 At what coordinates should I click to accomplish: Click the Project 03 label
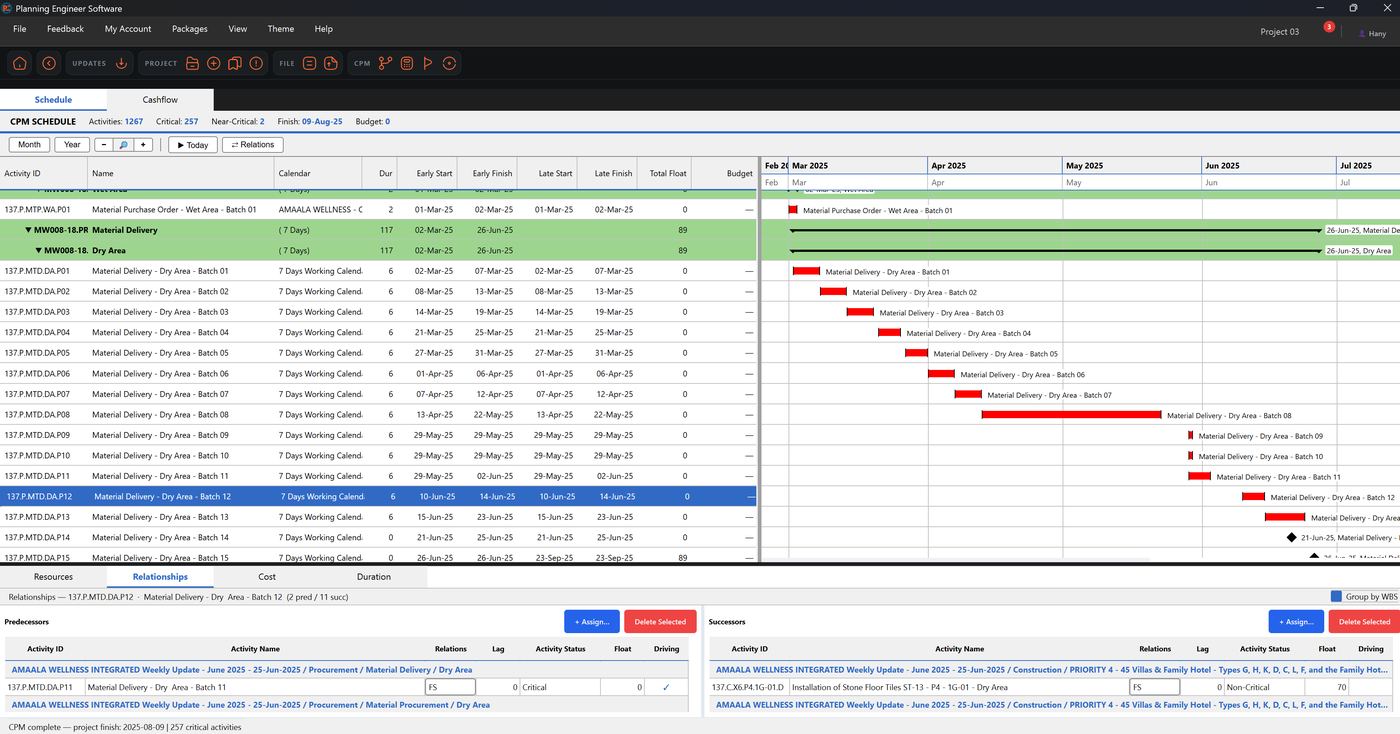(x=1279, y=32)
